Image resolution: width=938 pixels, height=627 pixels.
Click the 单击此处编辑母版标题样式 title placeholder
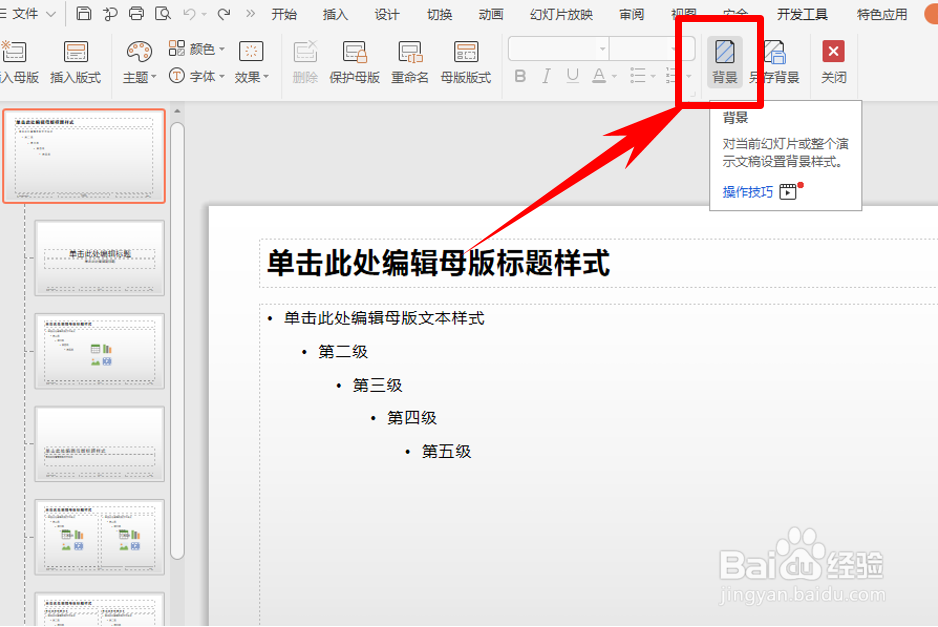pyautogui.click(x=438, y=263)
